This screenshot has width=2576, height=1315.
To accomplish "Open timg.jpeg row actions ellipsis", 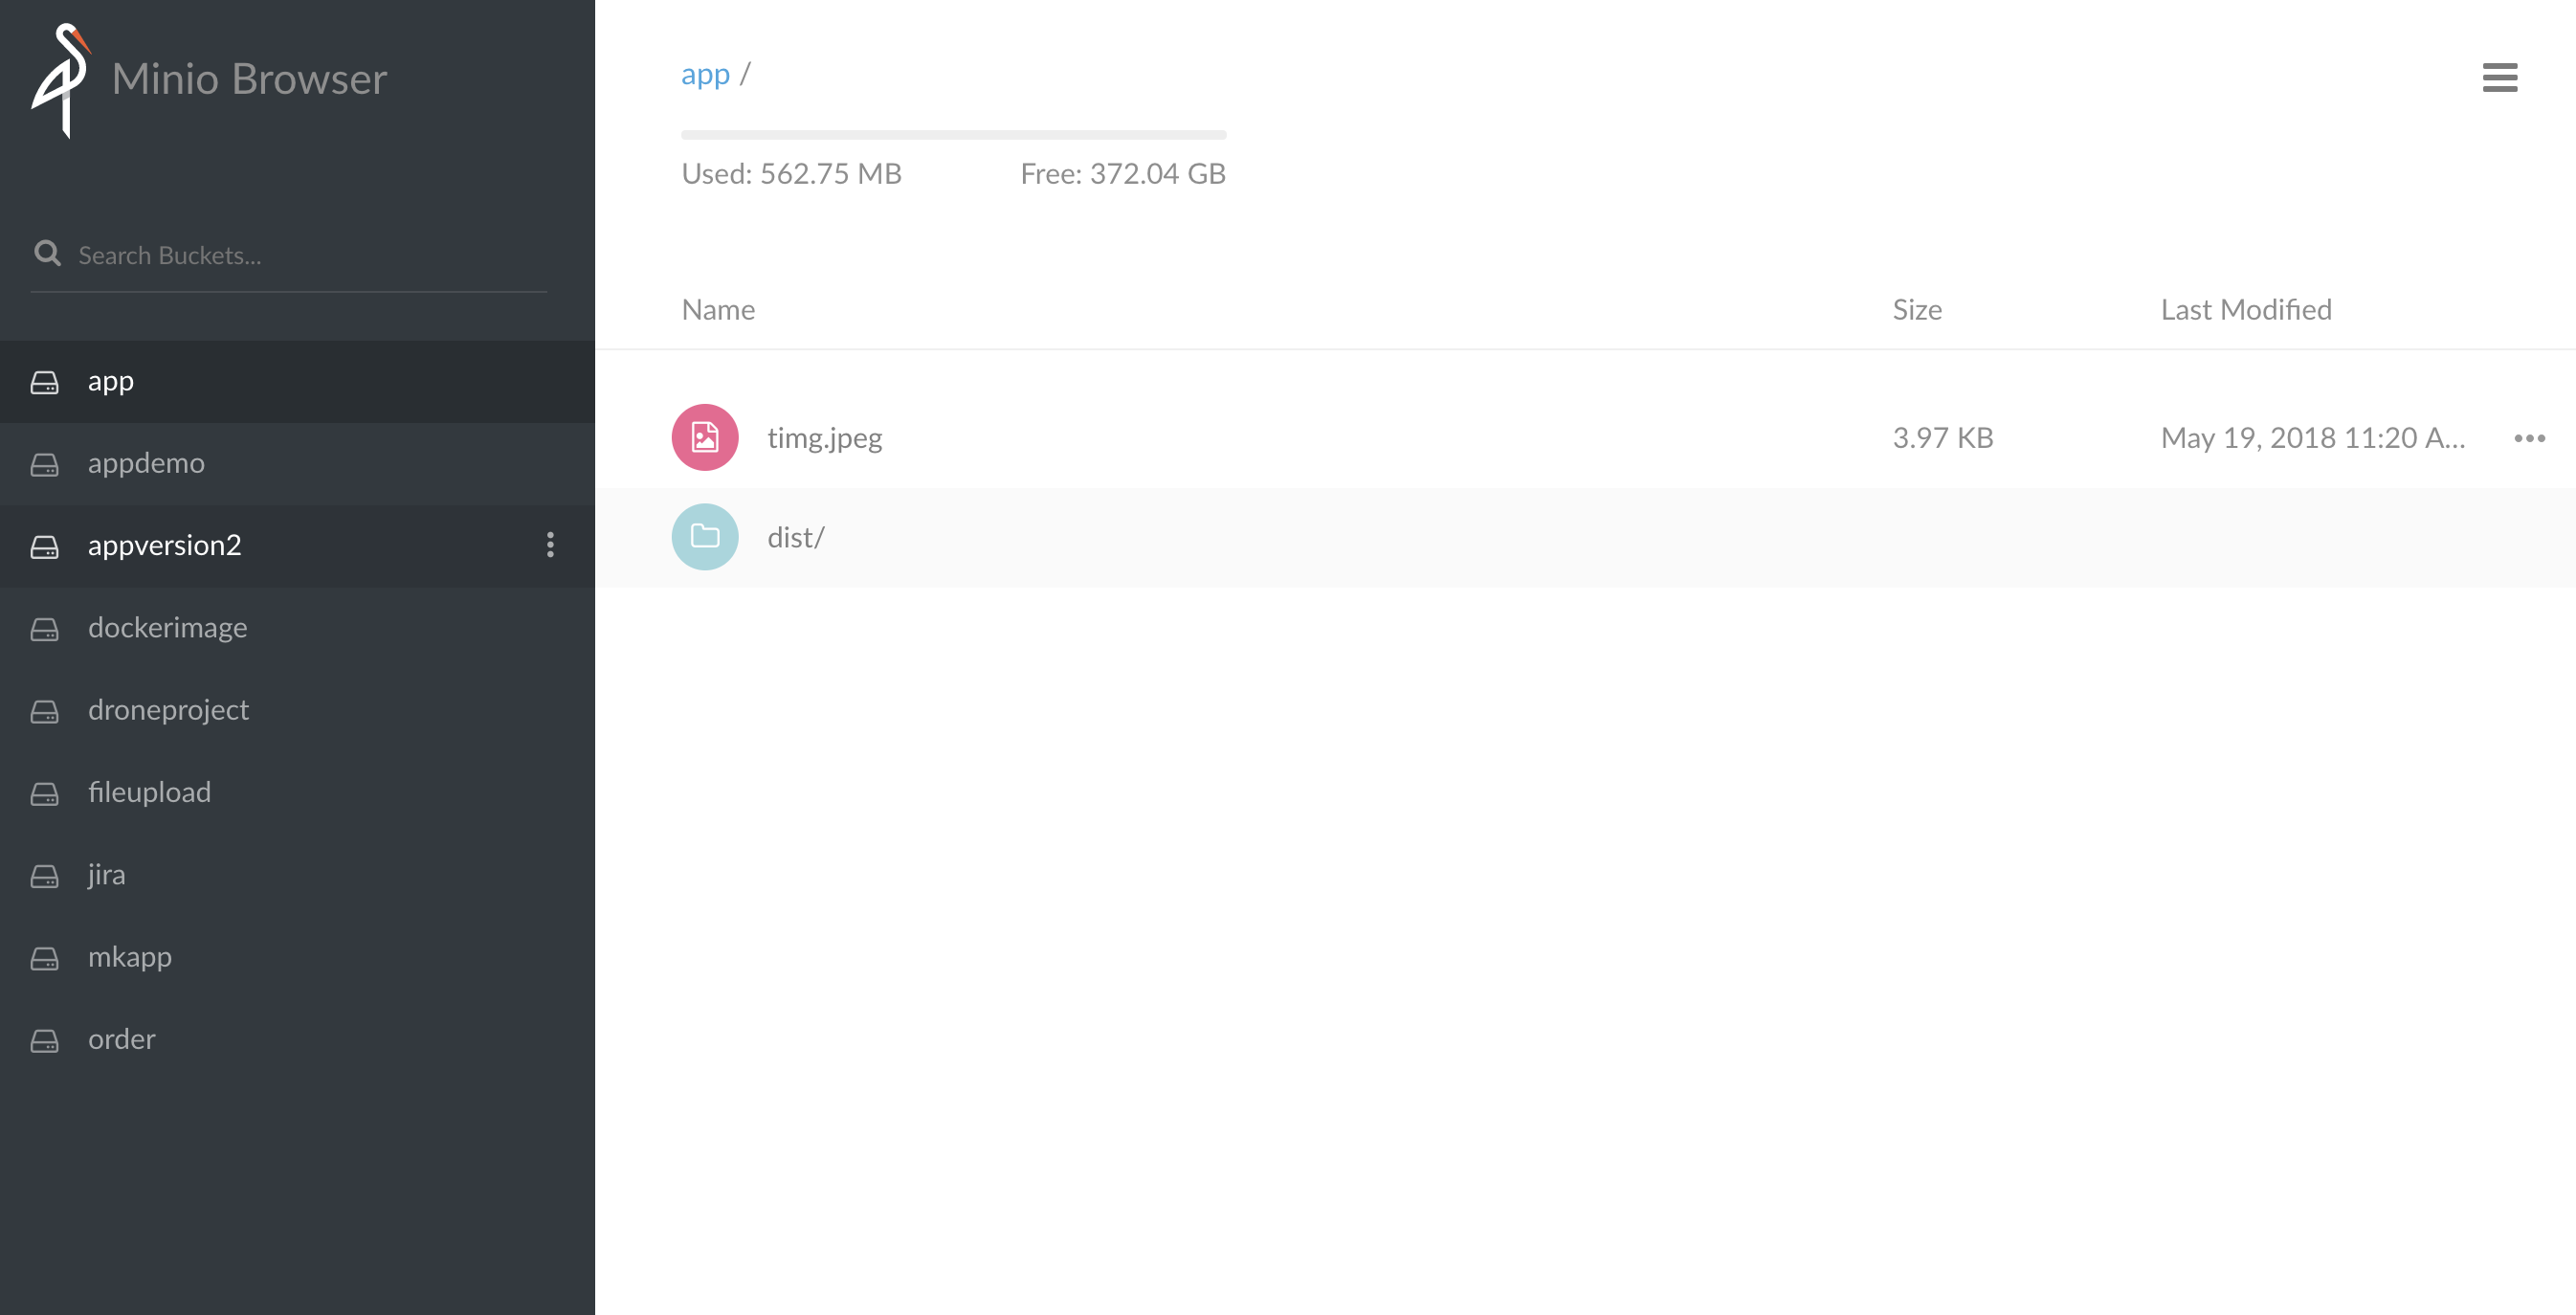I will (2529, 438).
